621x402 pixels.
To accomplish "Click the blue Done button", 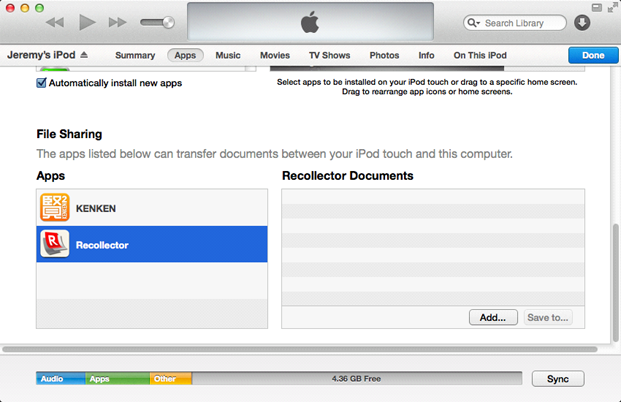I will tap(593, 55).
